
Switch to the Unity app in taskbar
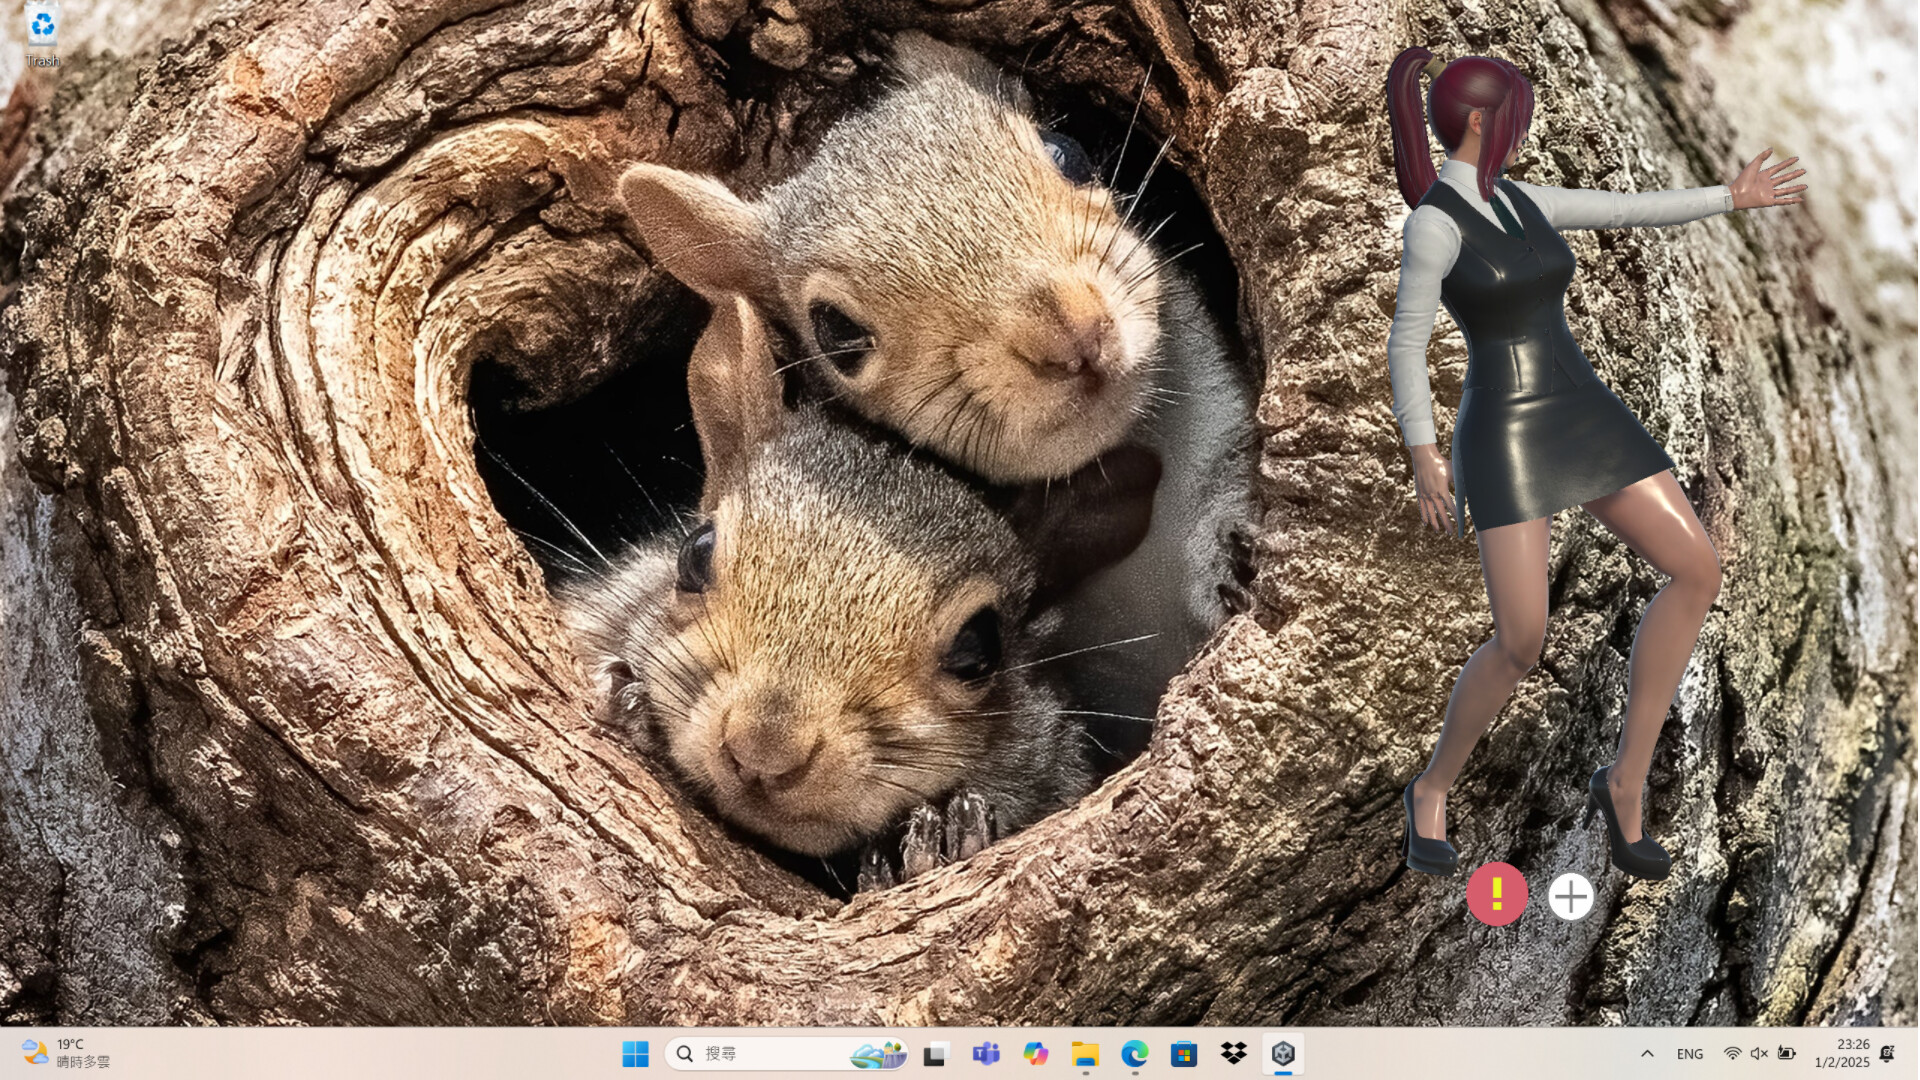(x=1283, y=1053)
